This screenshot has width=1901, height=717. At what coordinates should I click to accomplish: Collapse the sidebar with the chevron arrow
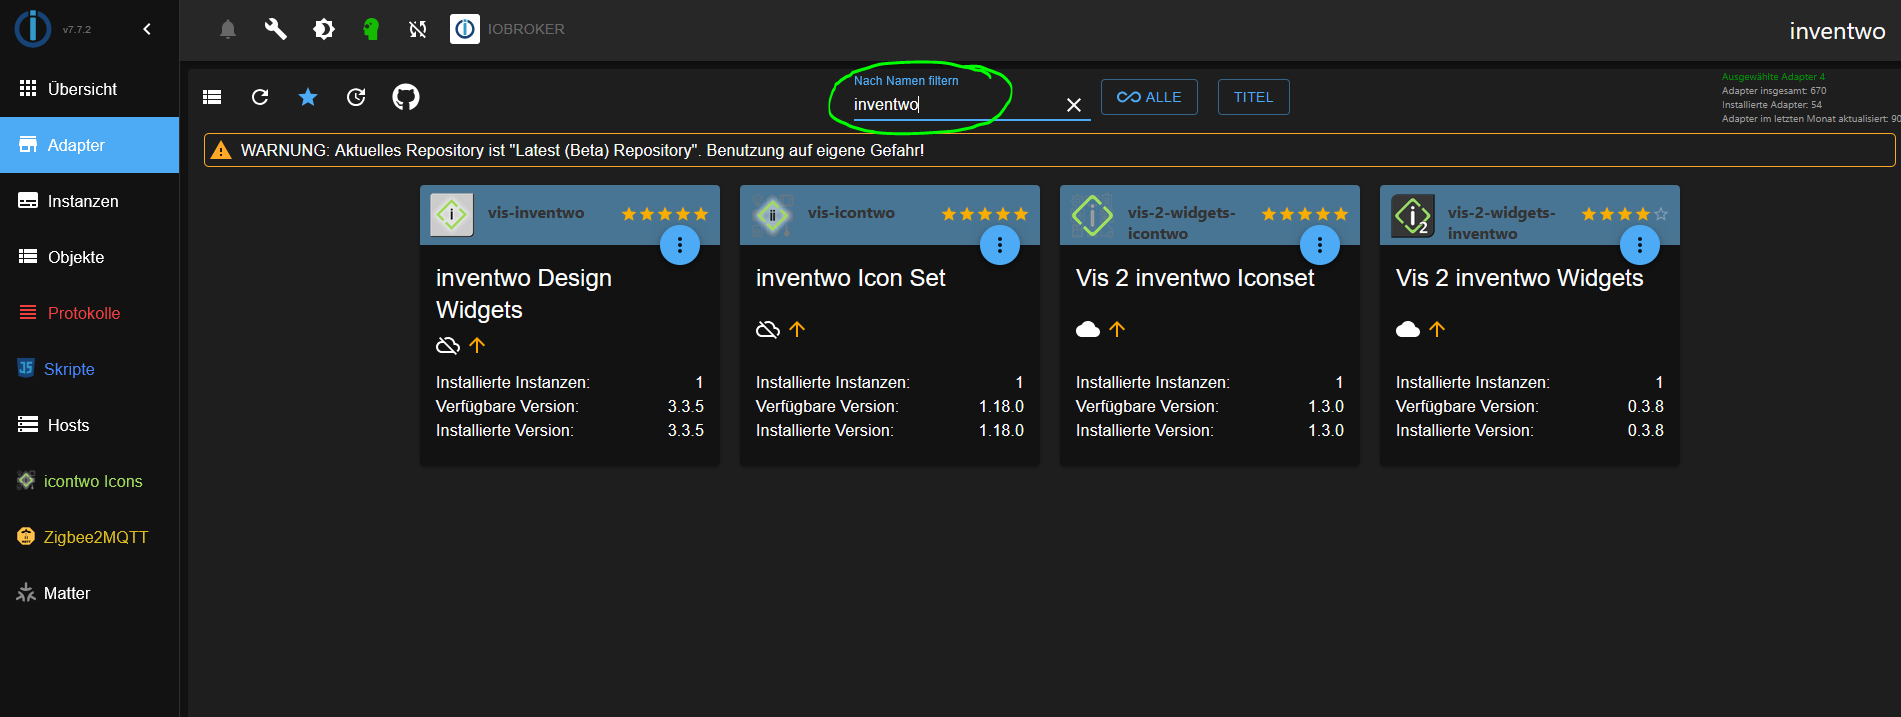click(147, 29)
